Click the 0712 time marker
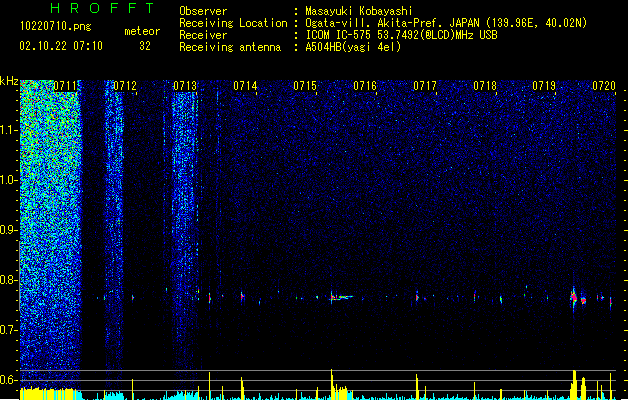 pyautogui.click(x=125, y=86)
